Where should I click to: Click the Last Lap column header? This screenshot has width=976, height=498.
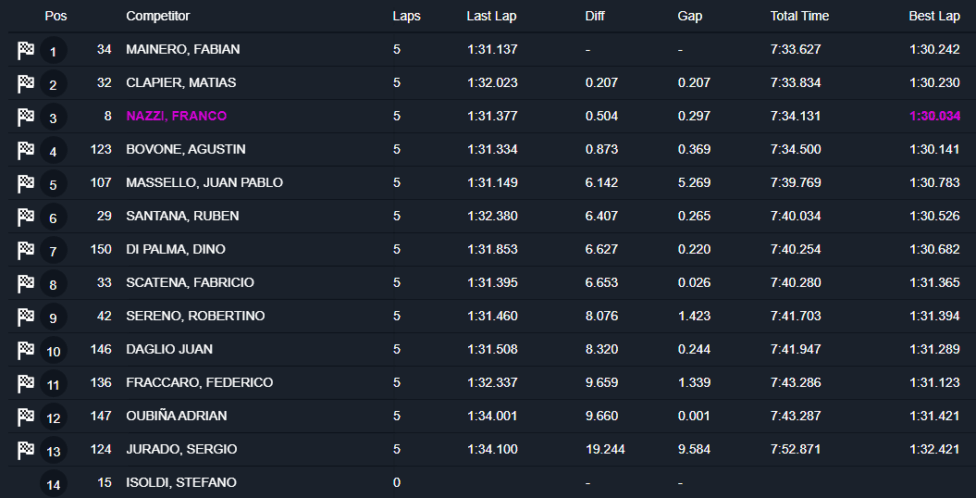[491, 16]
